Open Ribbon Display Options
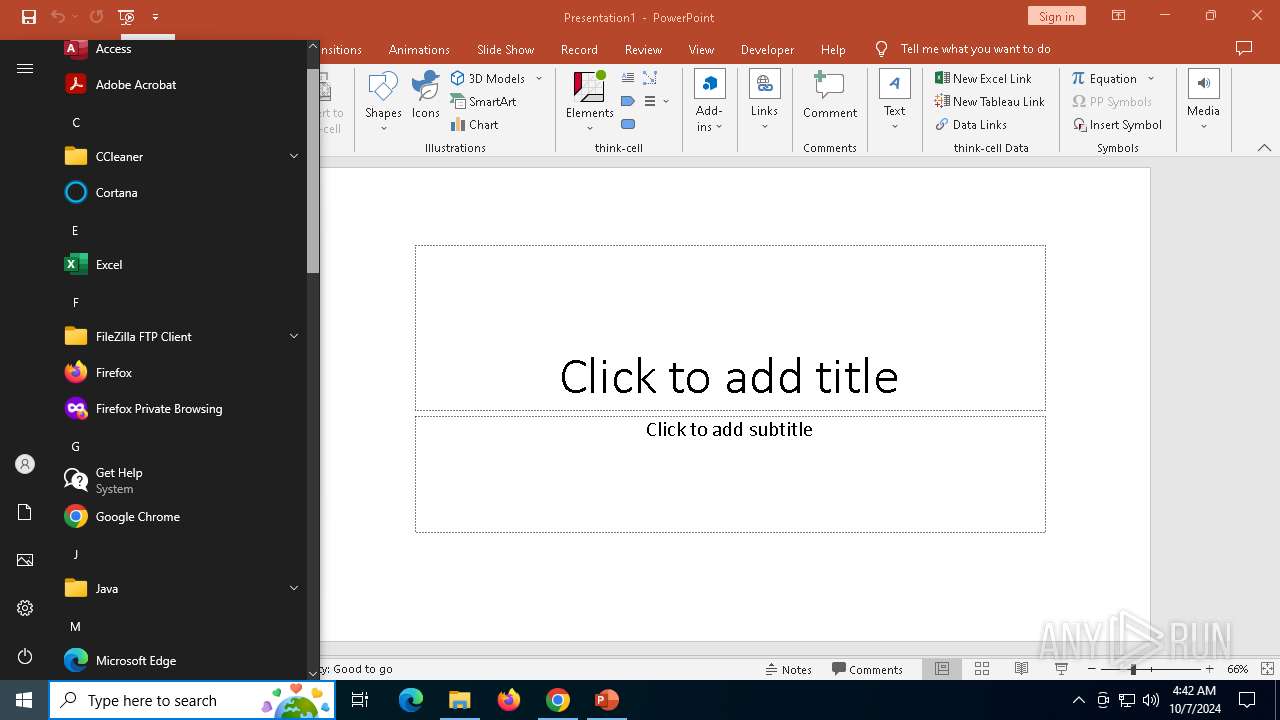Viewport: 1280px width, 720px height. [x=1118, y=16]
